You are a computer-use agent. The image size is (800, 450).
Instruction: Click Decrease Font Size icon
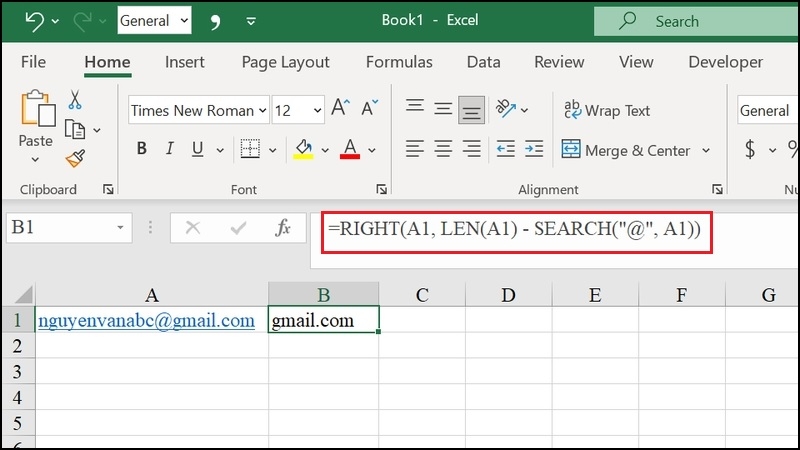click(x=369, y=108)
